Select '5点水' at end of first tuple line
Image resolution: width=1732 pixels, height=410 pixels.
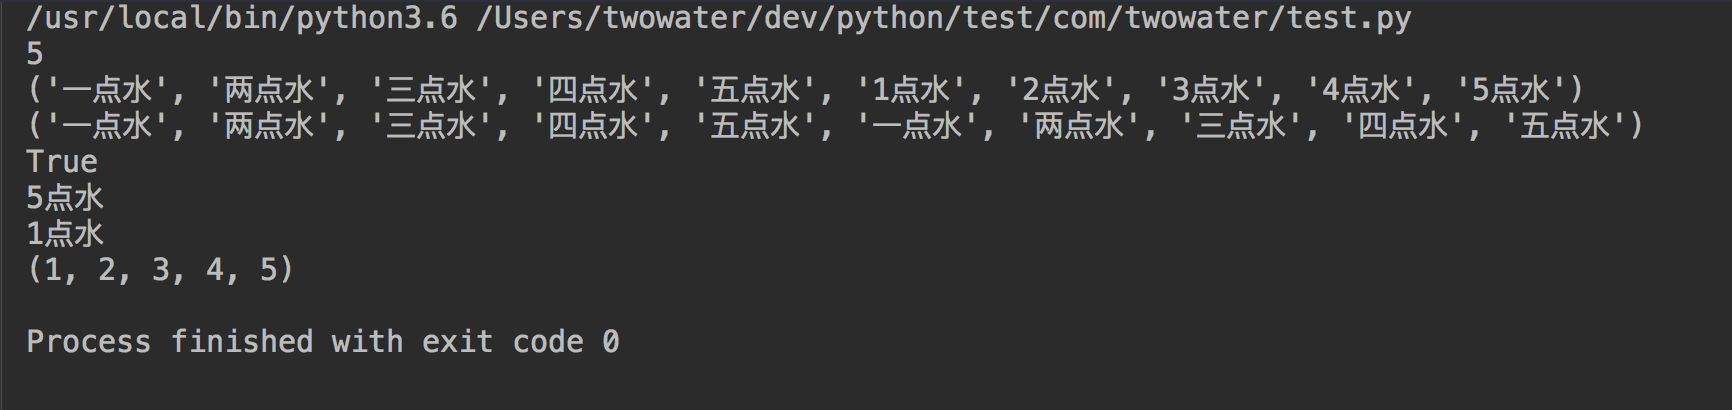pyautogui.click(x=1510, y=90)
